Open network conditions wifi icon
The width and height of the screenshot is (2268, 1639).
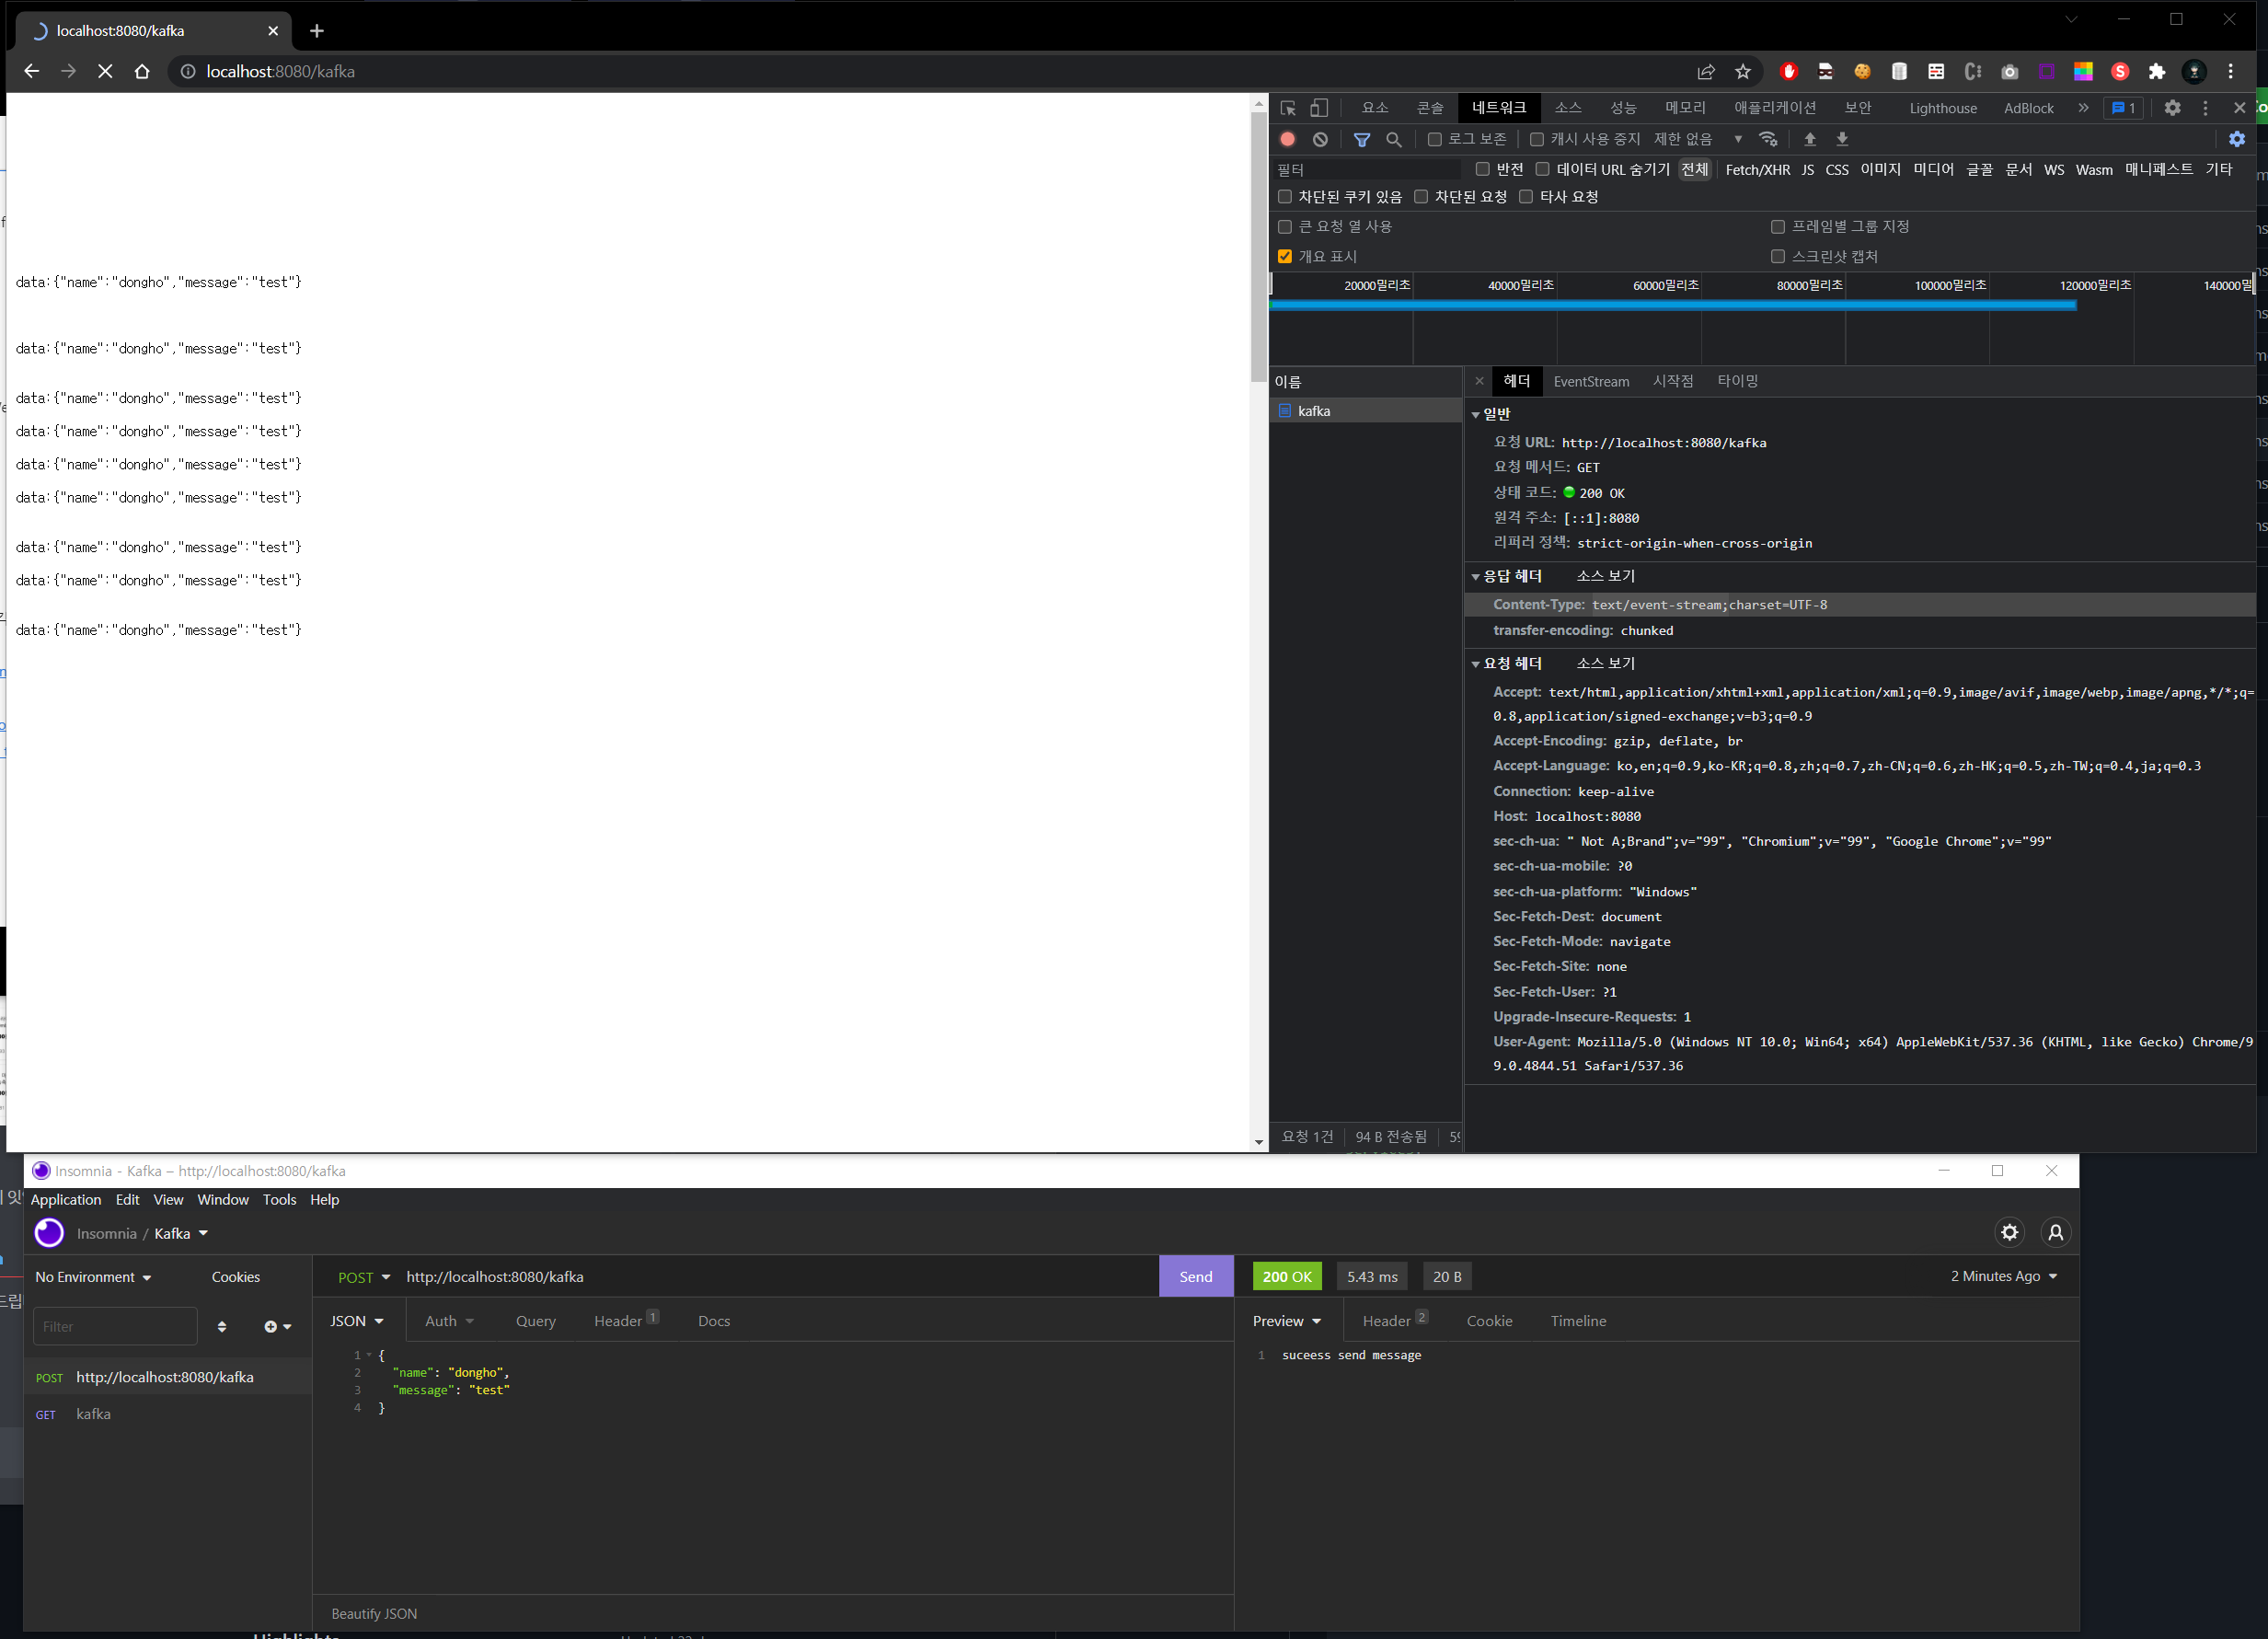coord(1768,139)
